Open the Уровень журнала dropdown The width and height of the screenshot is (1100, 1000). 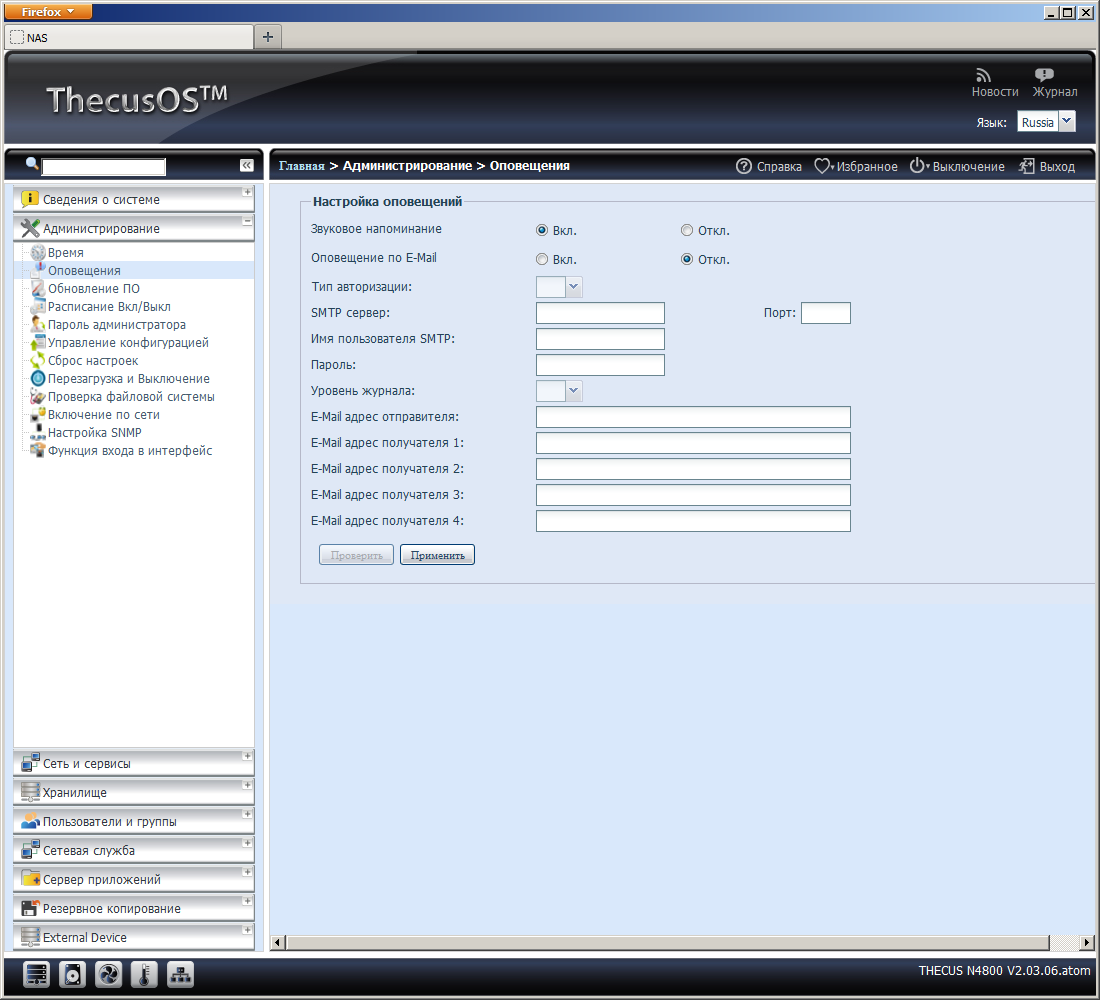[574, 391]
